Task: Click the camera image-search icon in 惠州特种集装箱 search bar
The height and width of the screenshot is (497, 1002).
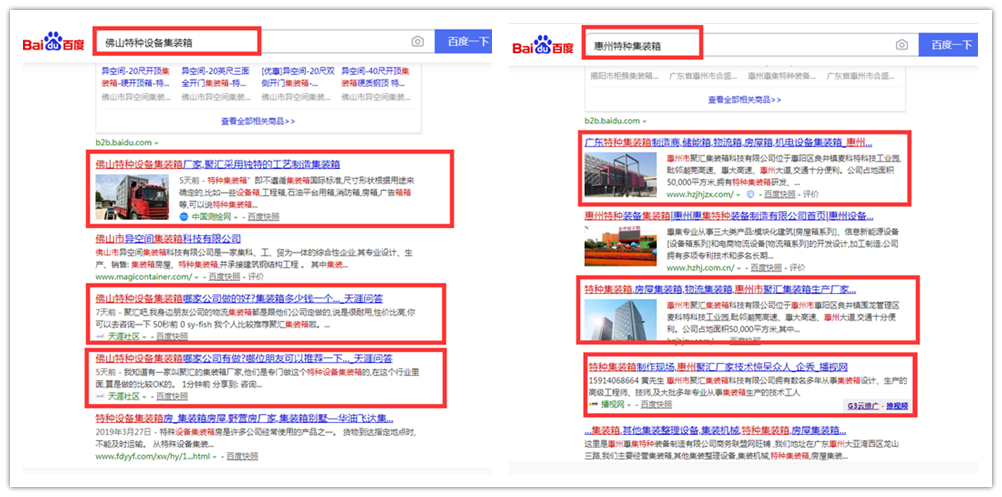Action: click(902, 45)
